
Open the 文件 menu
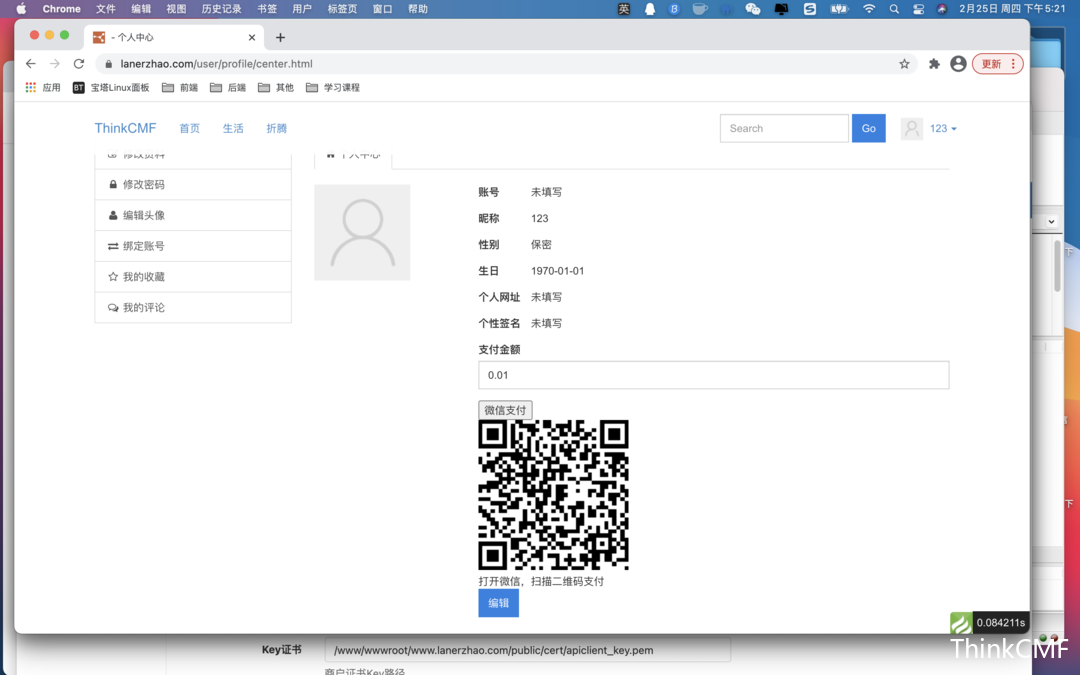tap(105, 9)
